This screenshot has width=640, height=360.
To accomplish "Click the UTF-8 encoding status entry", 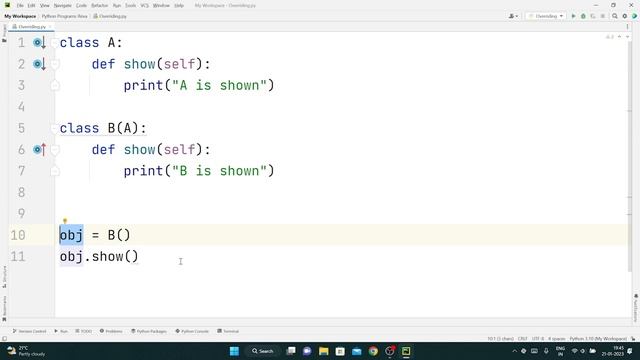I will click(x=538, y=339).
